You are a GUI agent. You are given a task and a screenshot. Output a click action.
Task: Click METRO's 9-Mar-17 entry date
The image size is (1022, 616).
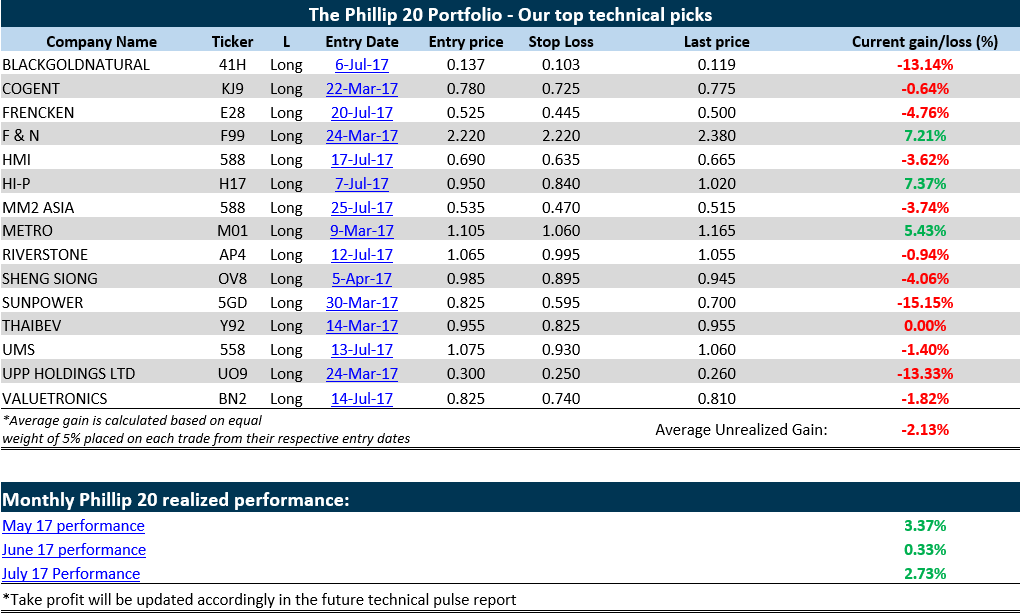(362, 231)
